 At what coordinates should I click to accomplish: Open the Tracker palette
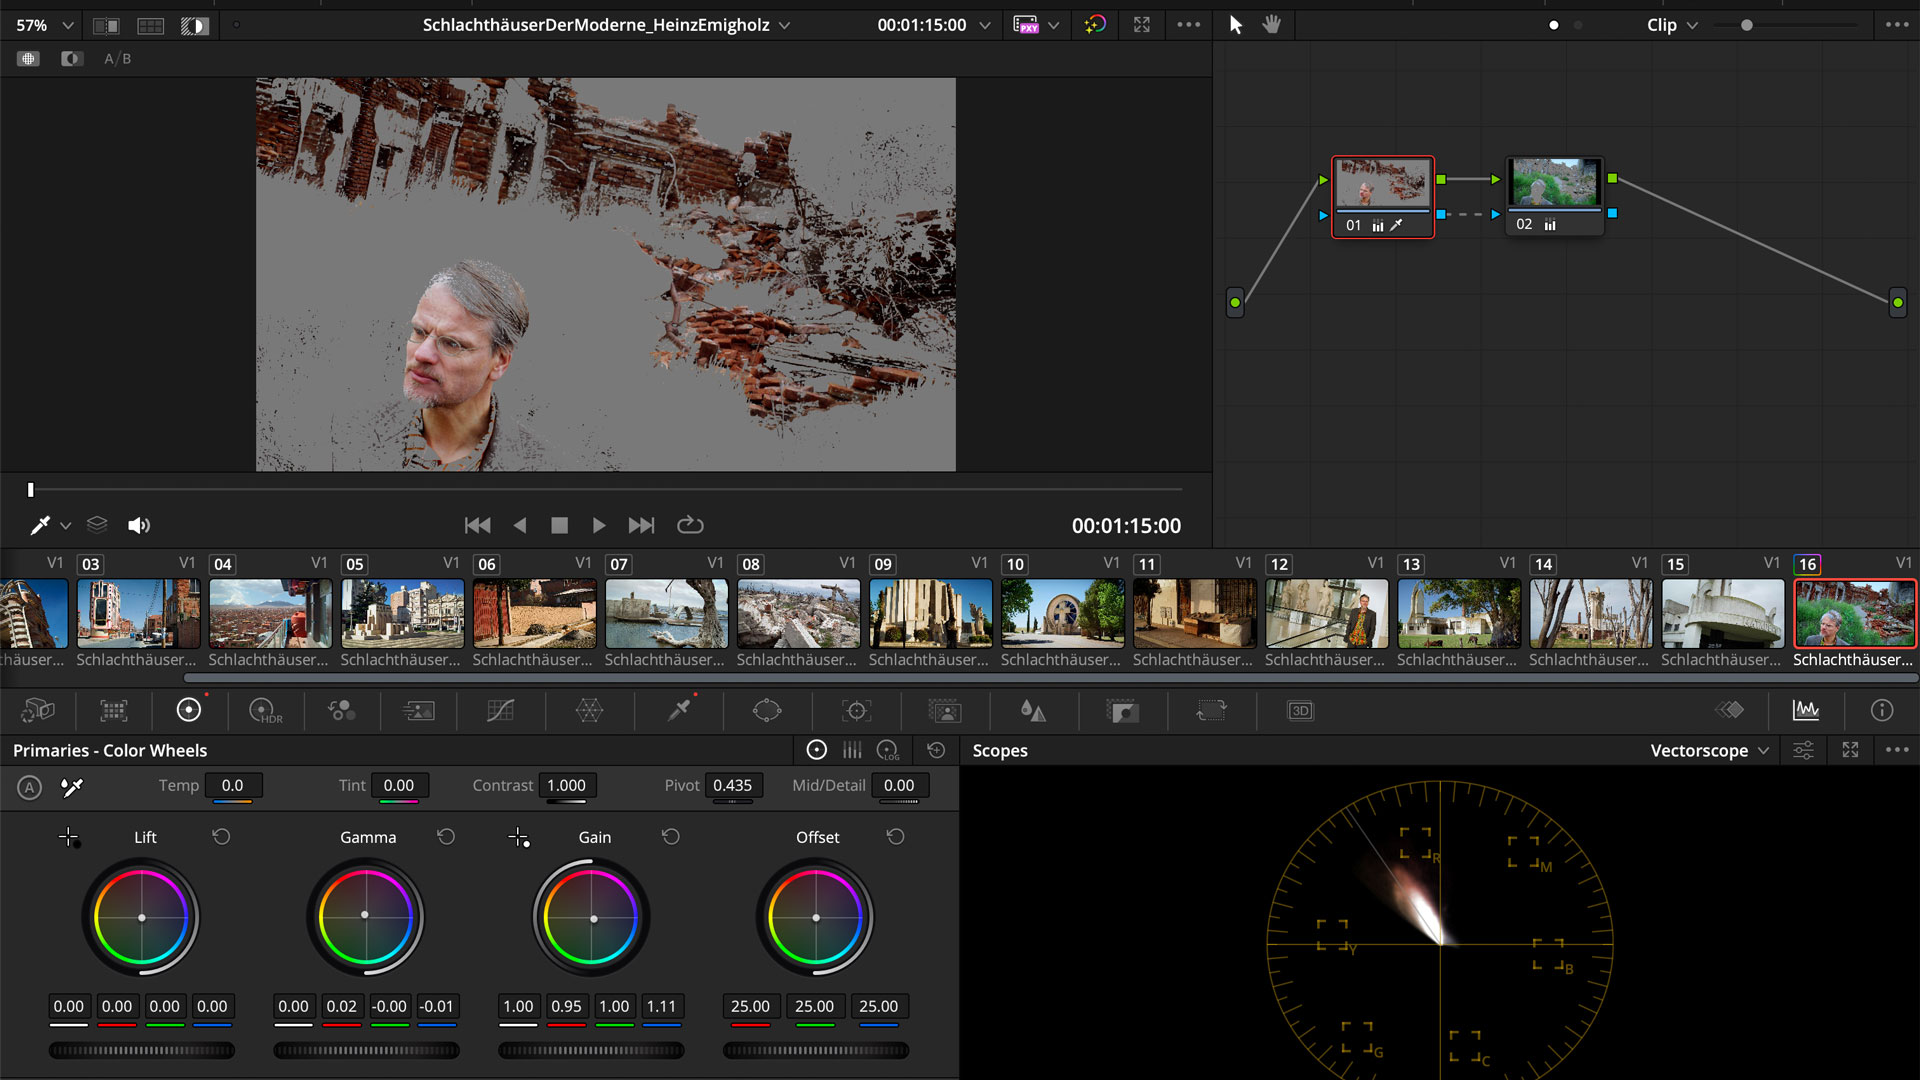pyautogui.click(x=856, y=711)
